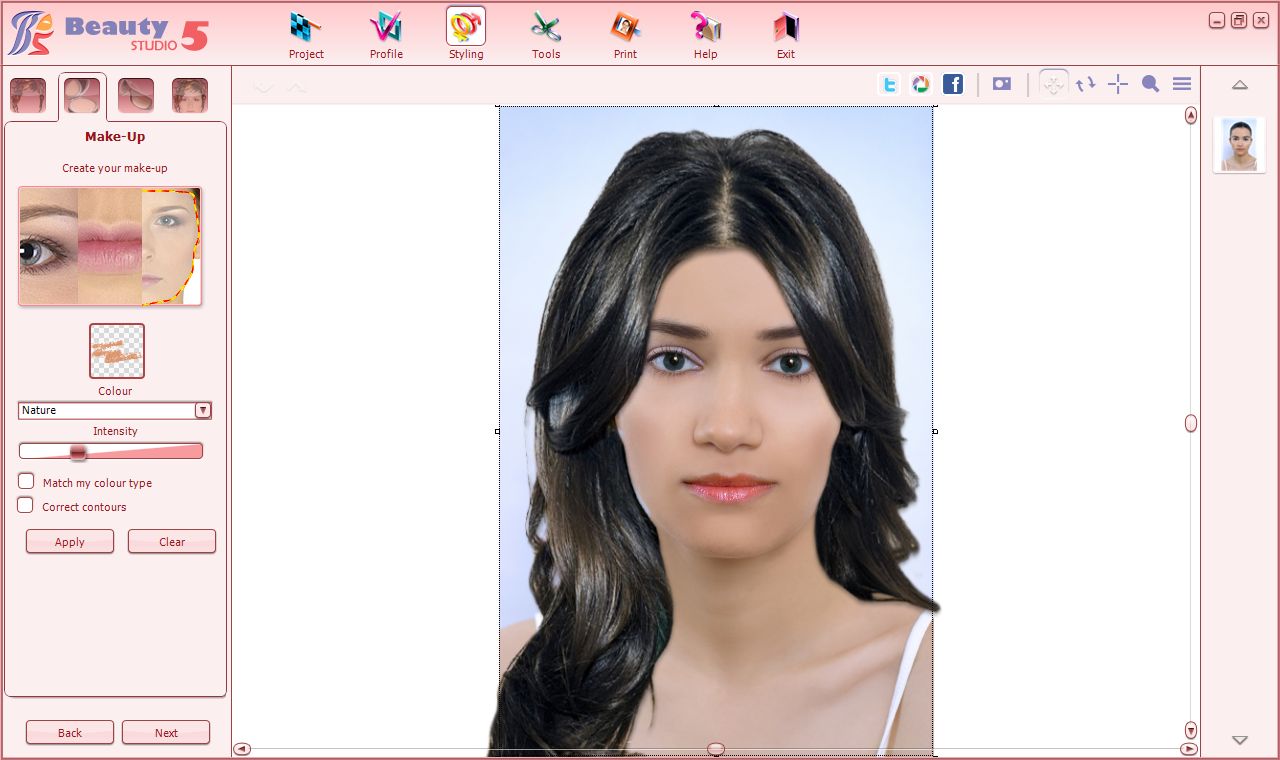The image size is (1280, 760).
Task: Open the Project menu
Action: pyautogui.click(x=306, y=35)
